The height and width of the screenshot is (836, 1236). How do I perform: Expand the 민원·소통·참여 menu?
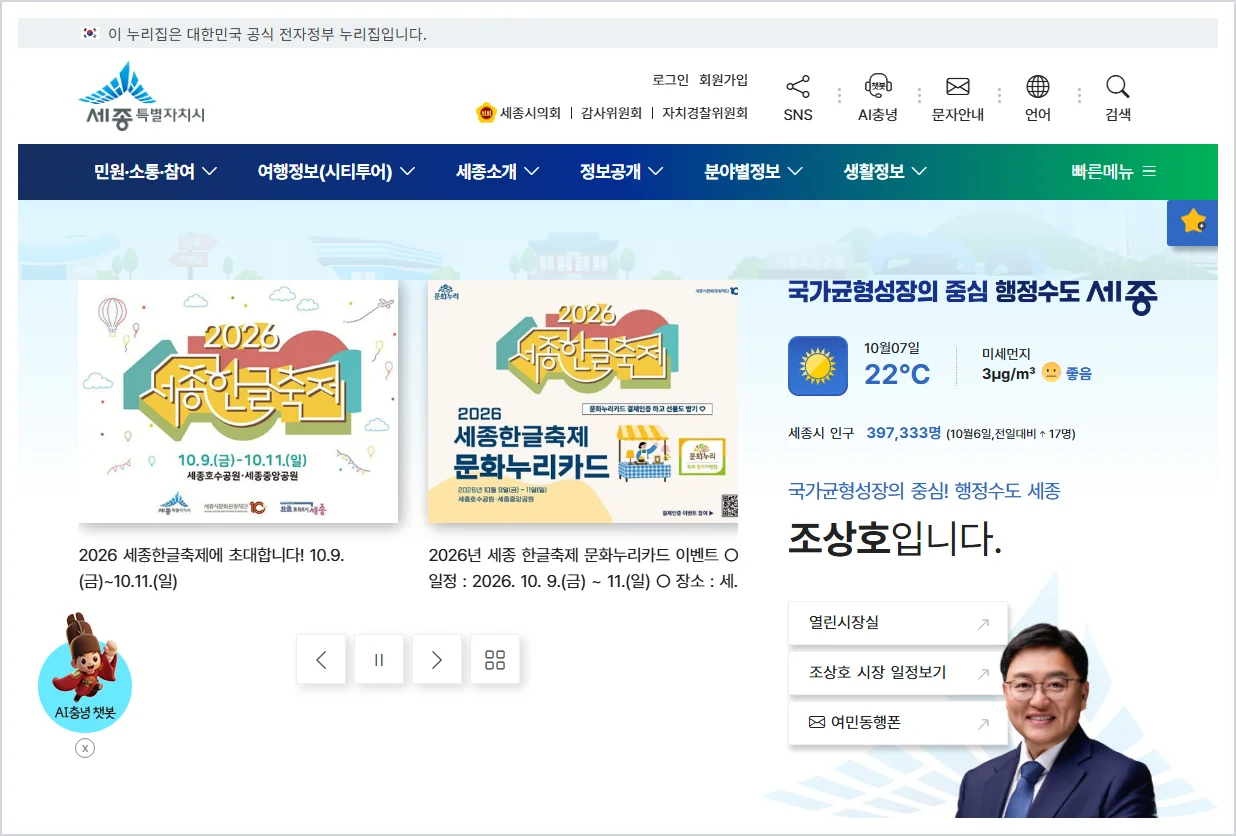156,172
